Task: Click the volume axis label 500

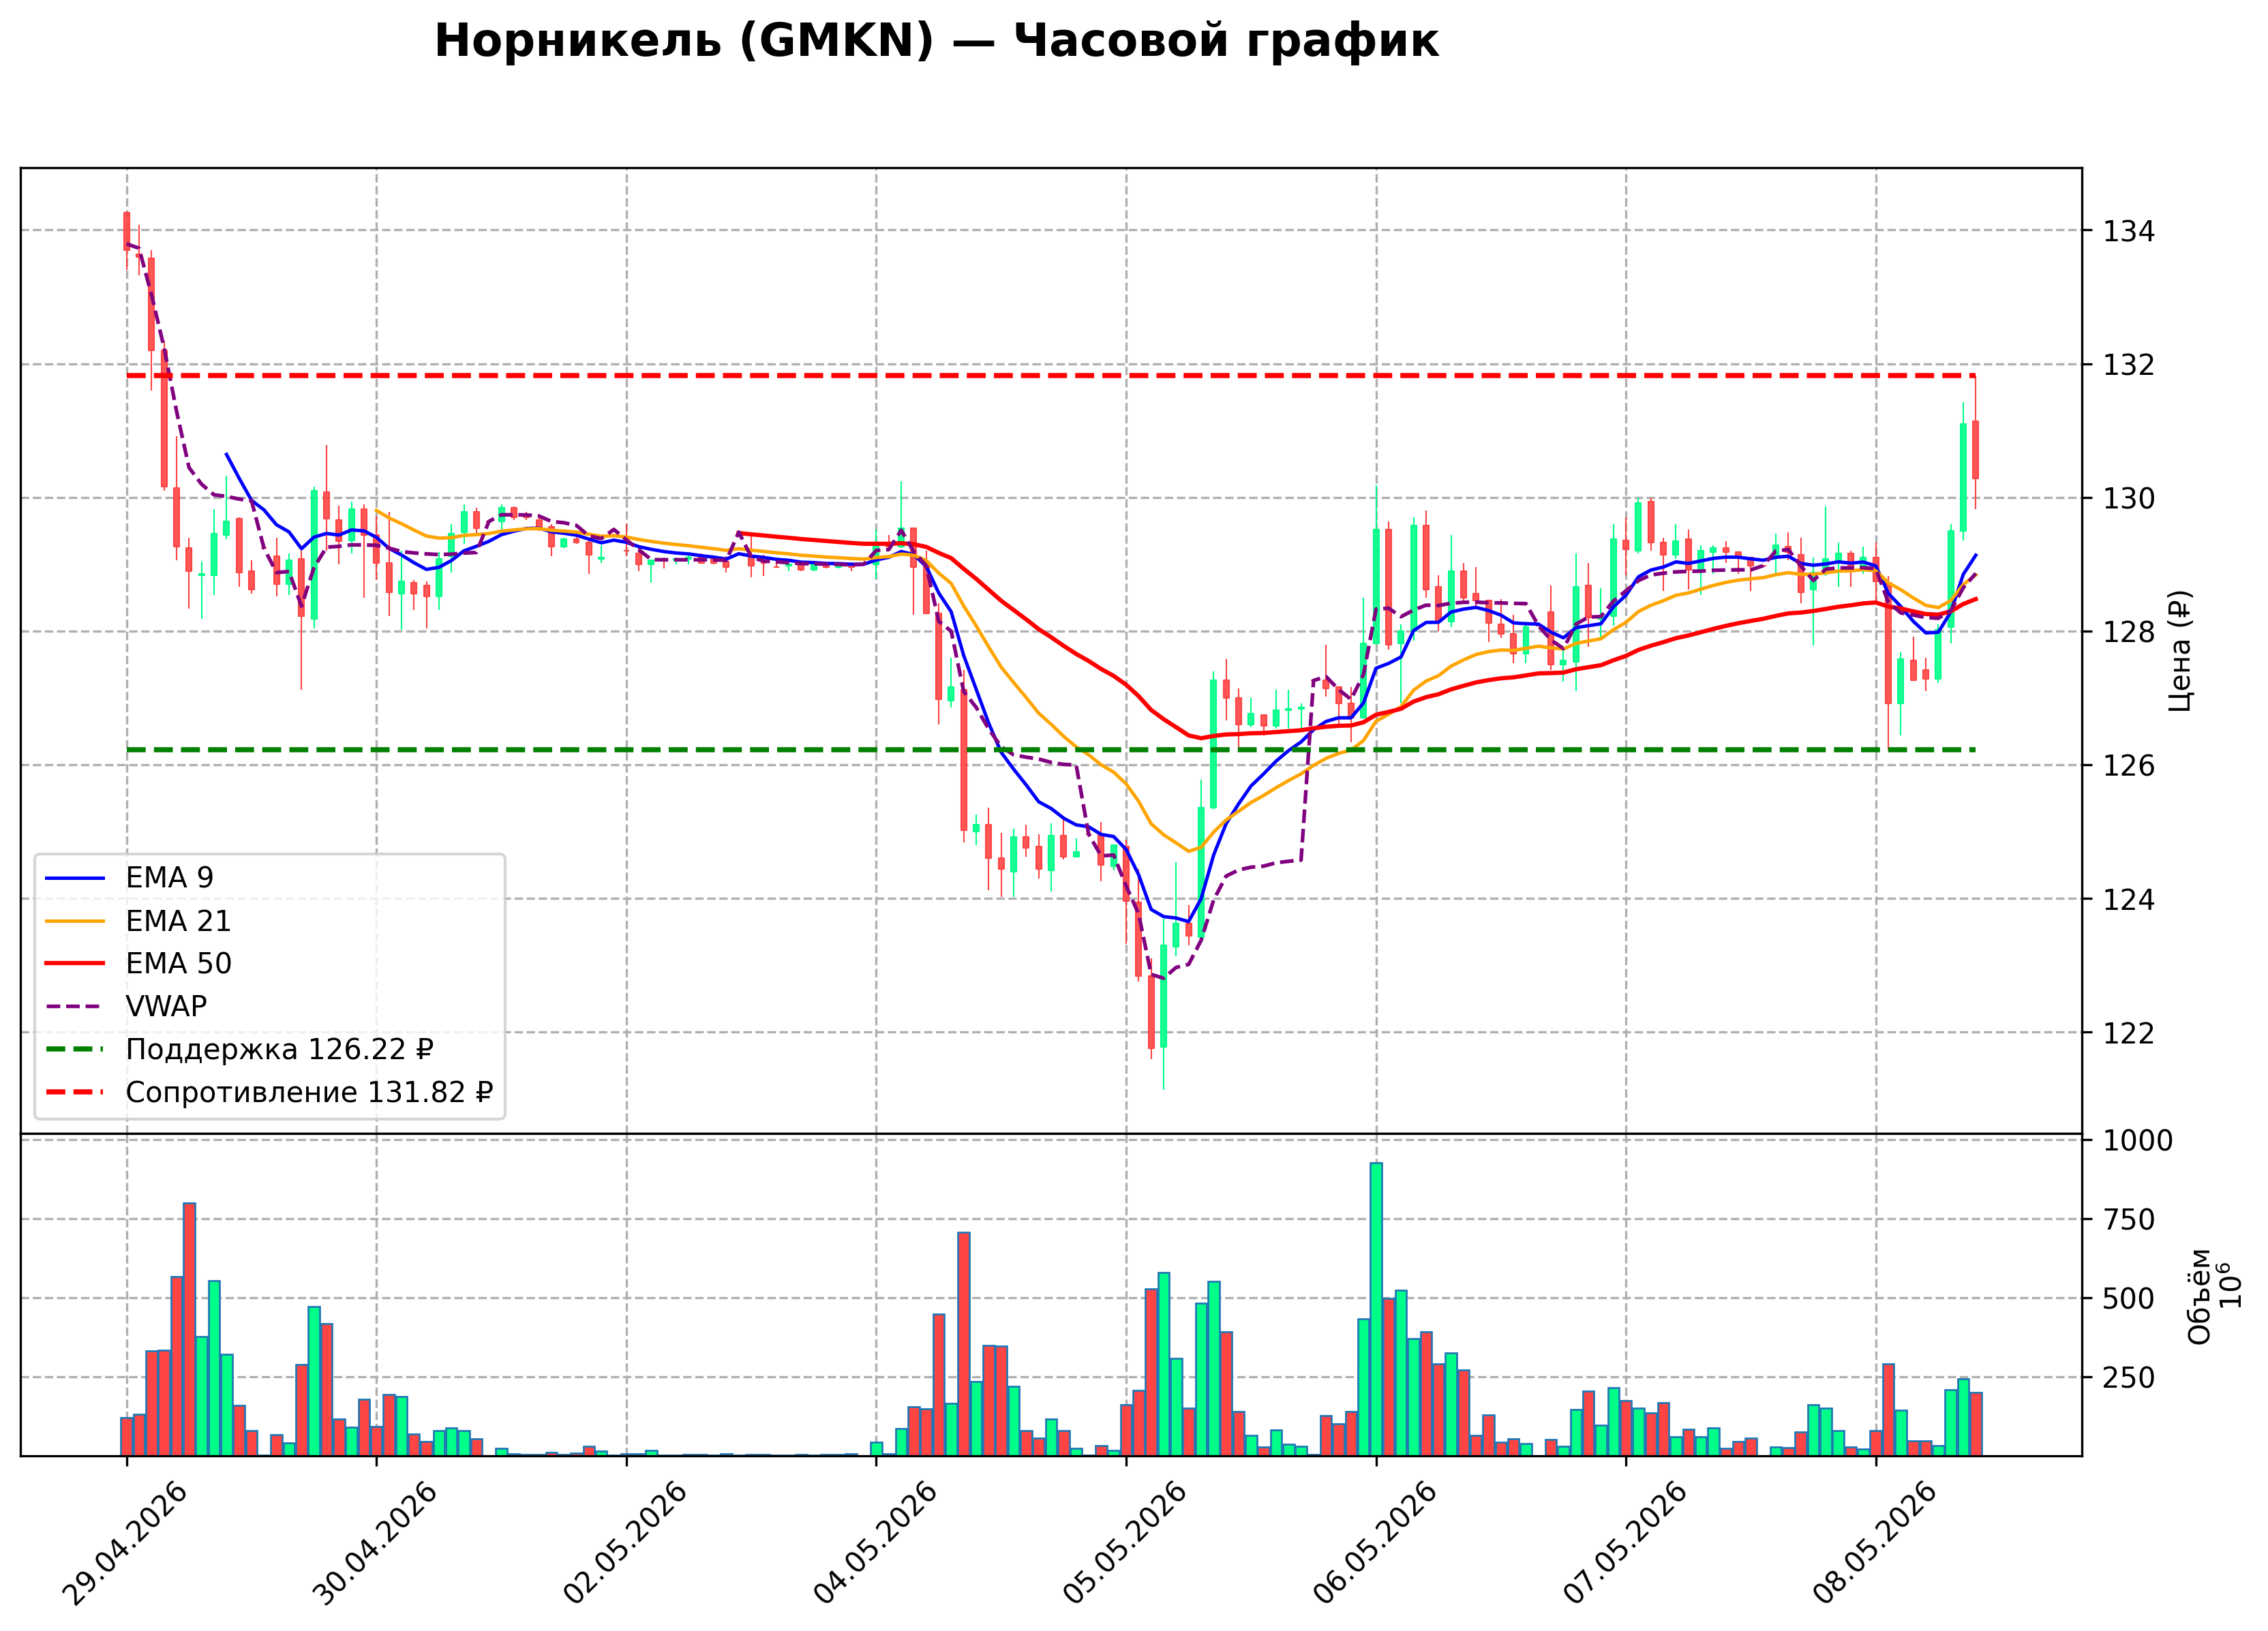Action: tap(2129, 1299)
